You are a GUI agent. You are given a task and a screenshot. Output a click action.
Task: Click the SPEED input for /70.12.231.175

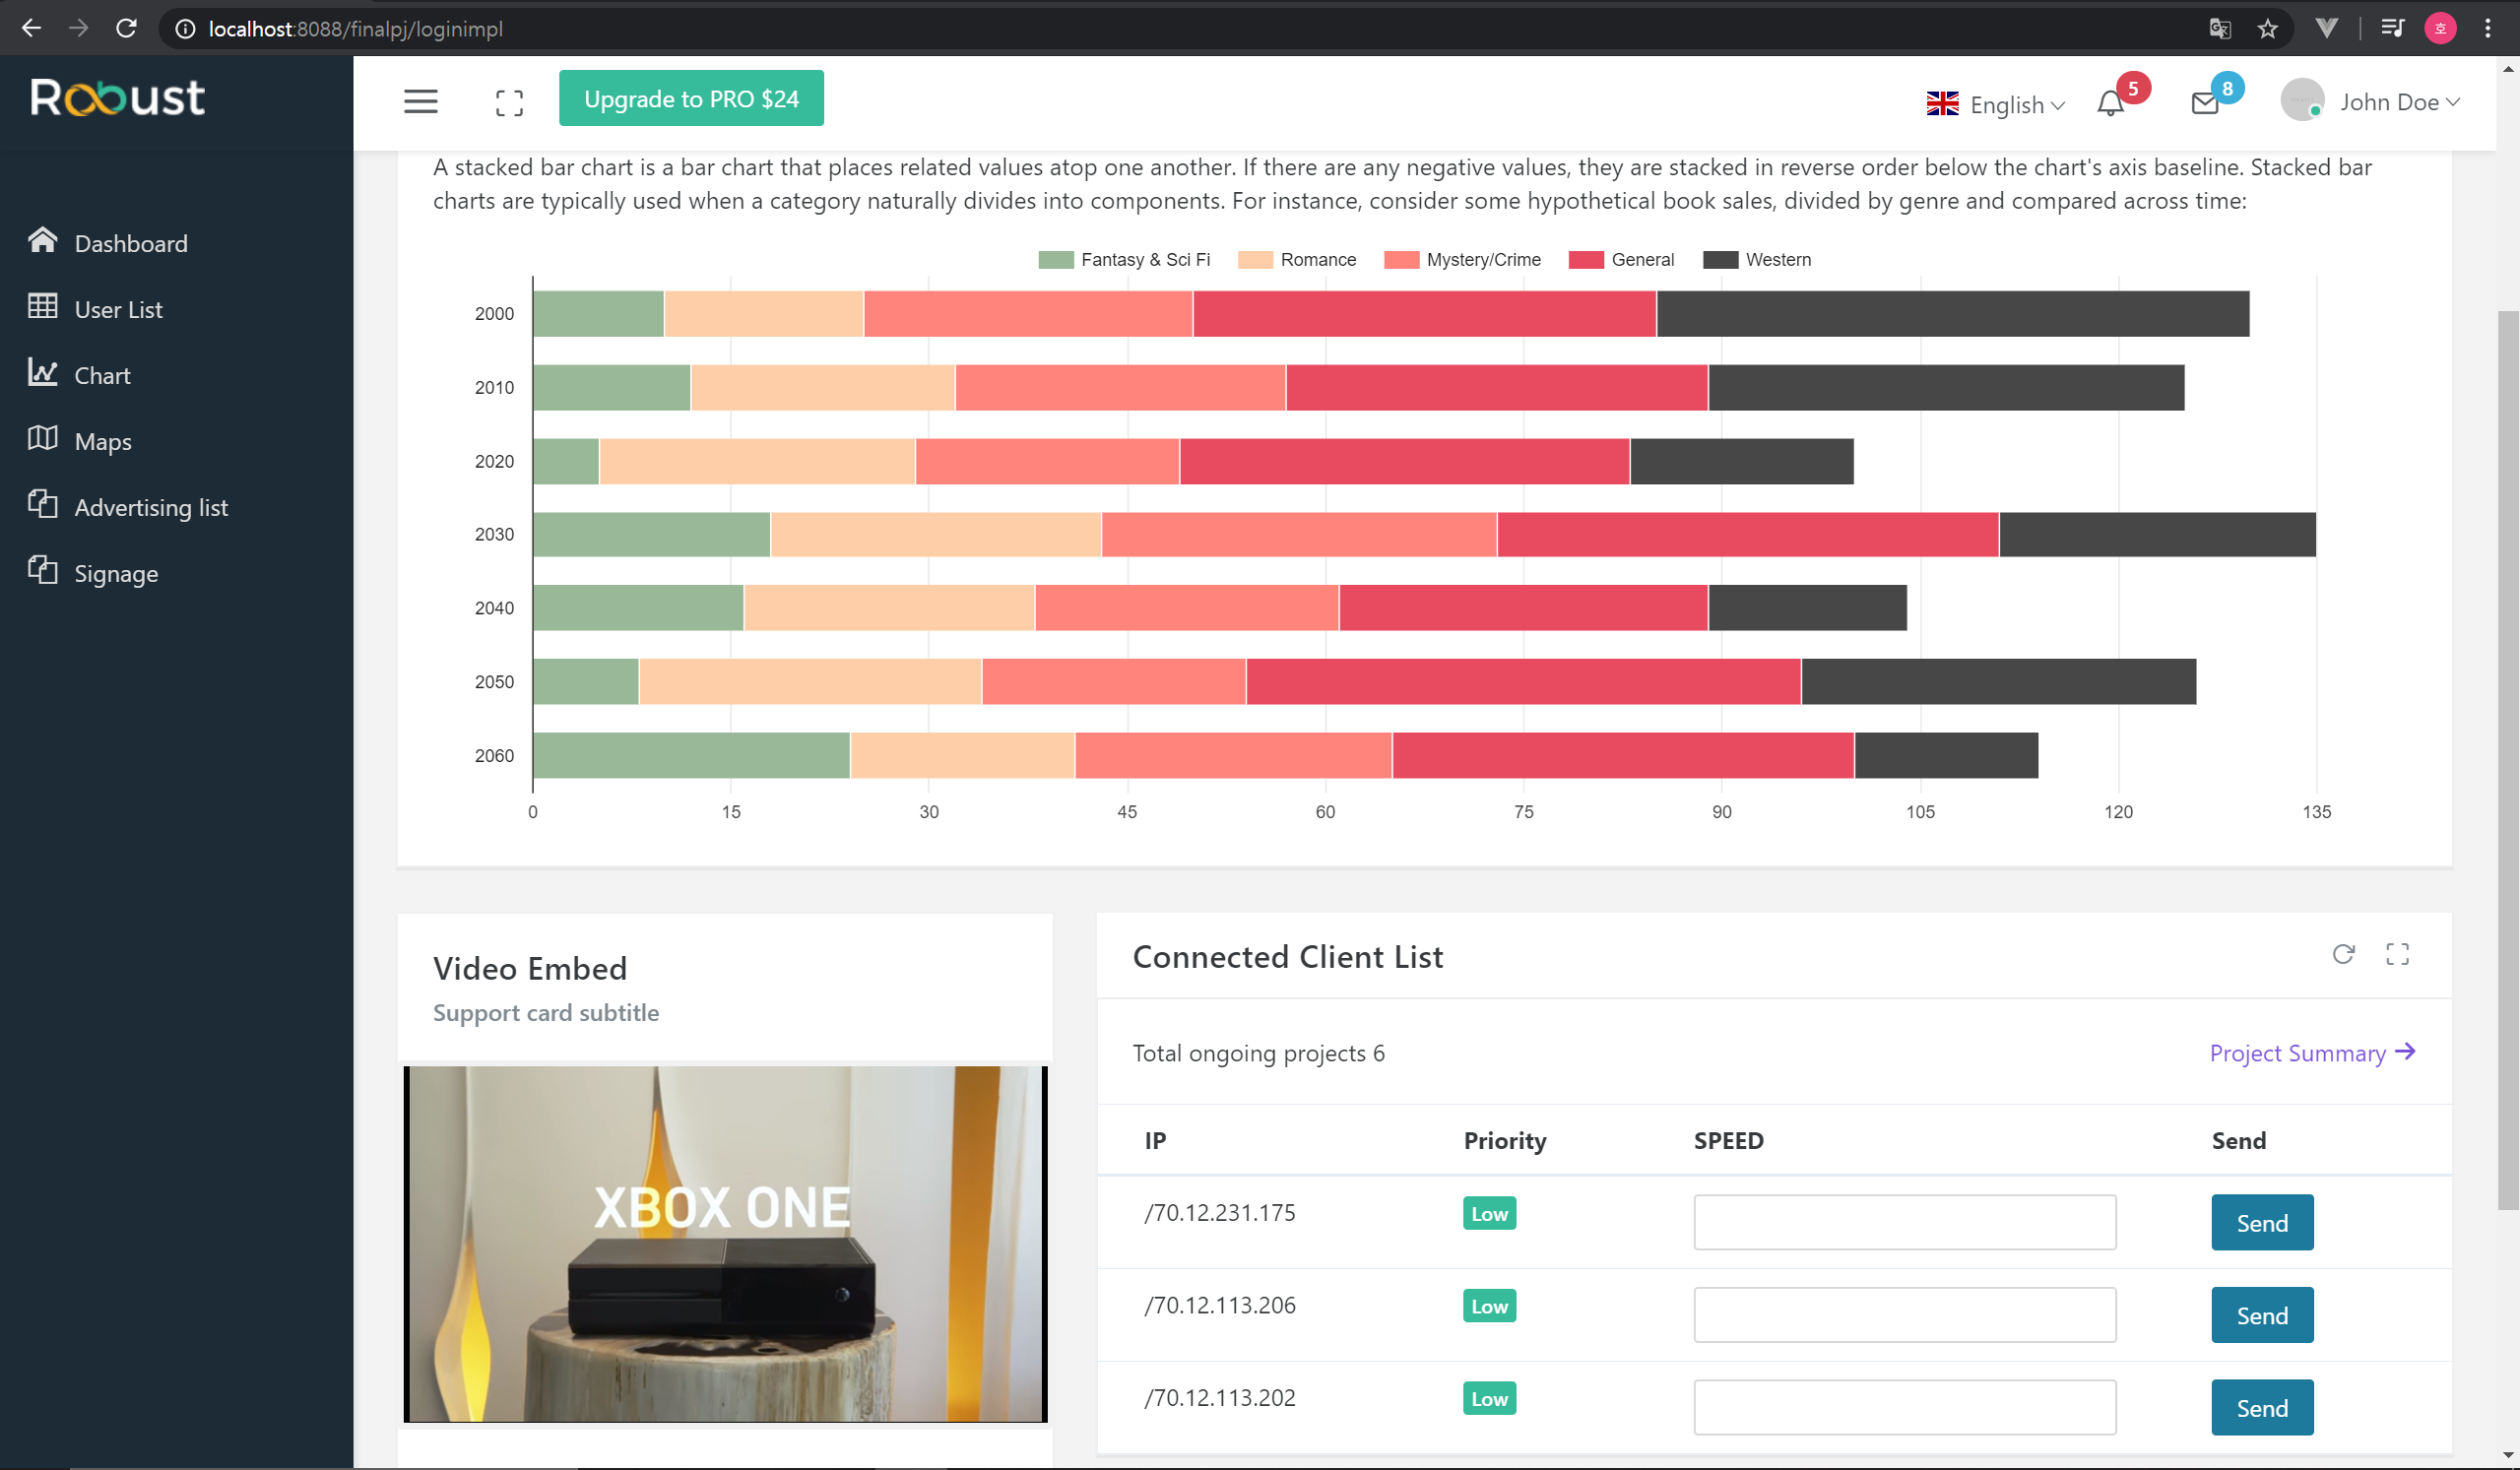(1903, 1222)
